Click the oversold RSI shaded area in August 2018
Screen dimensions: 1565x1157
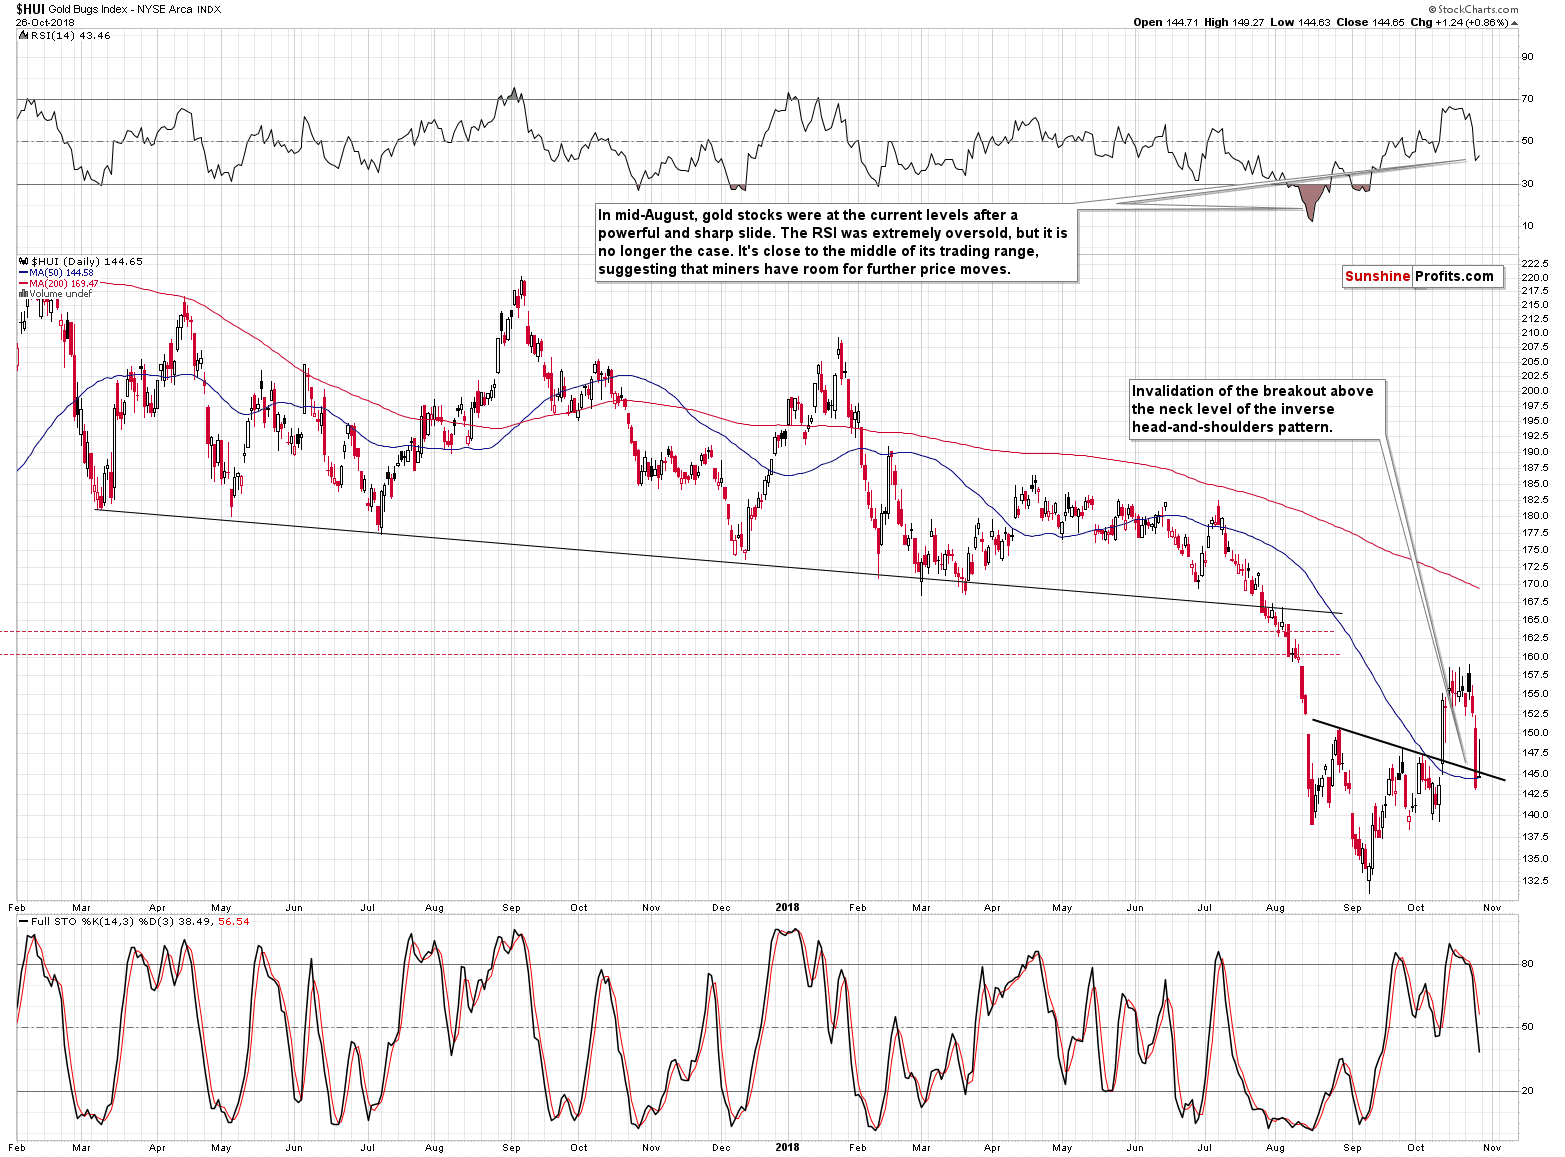1309,199
